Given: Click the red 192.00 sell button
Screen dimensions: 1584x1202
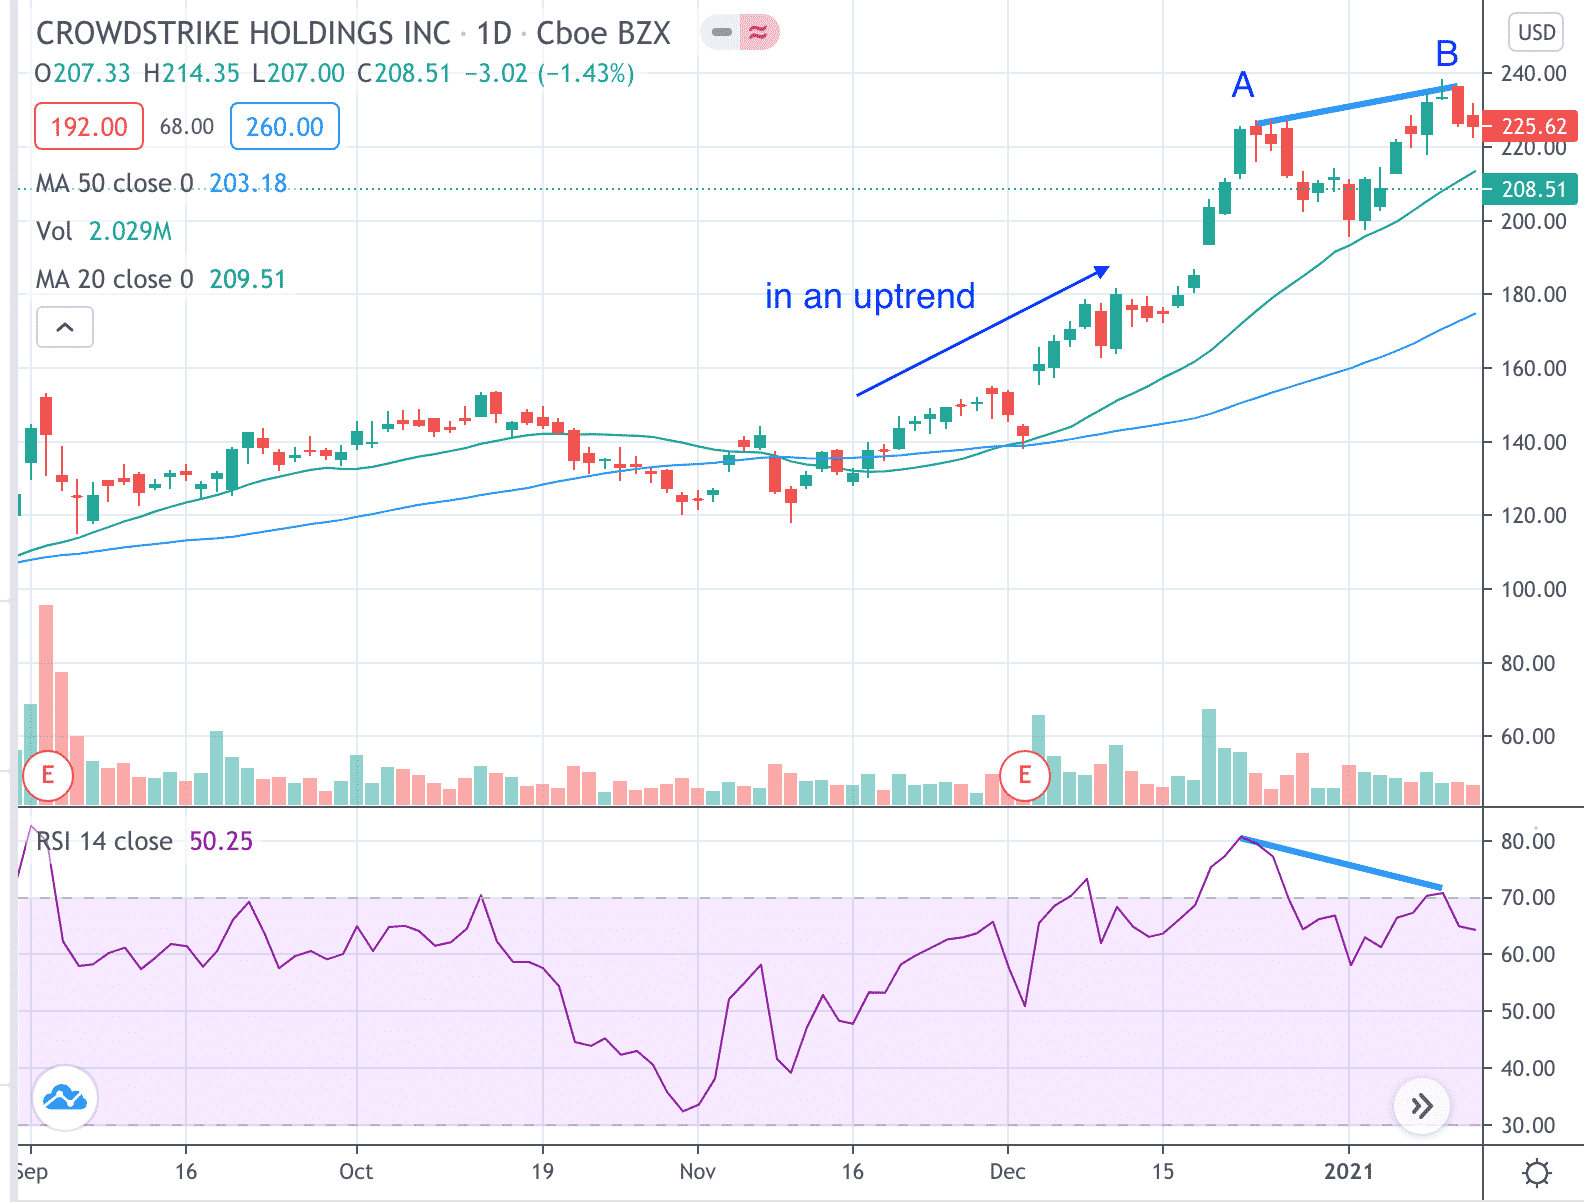Looking at the screenshot, I should click(x=89, y=127).
